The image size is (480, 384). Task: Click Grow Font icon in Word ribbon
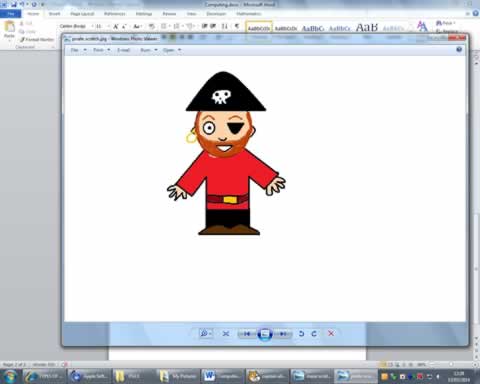coord(116,26)
